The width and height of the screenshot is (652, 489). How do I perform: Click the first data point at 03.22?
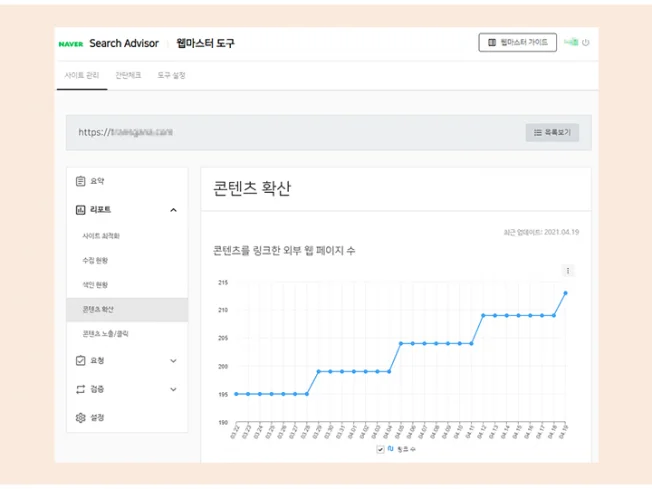click(x=236, y=394)
